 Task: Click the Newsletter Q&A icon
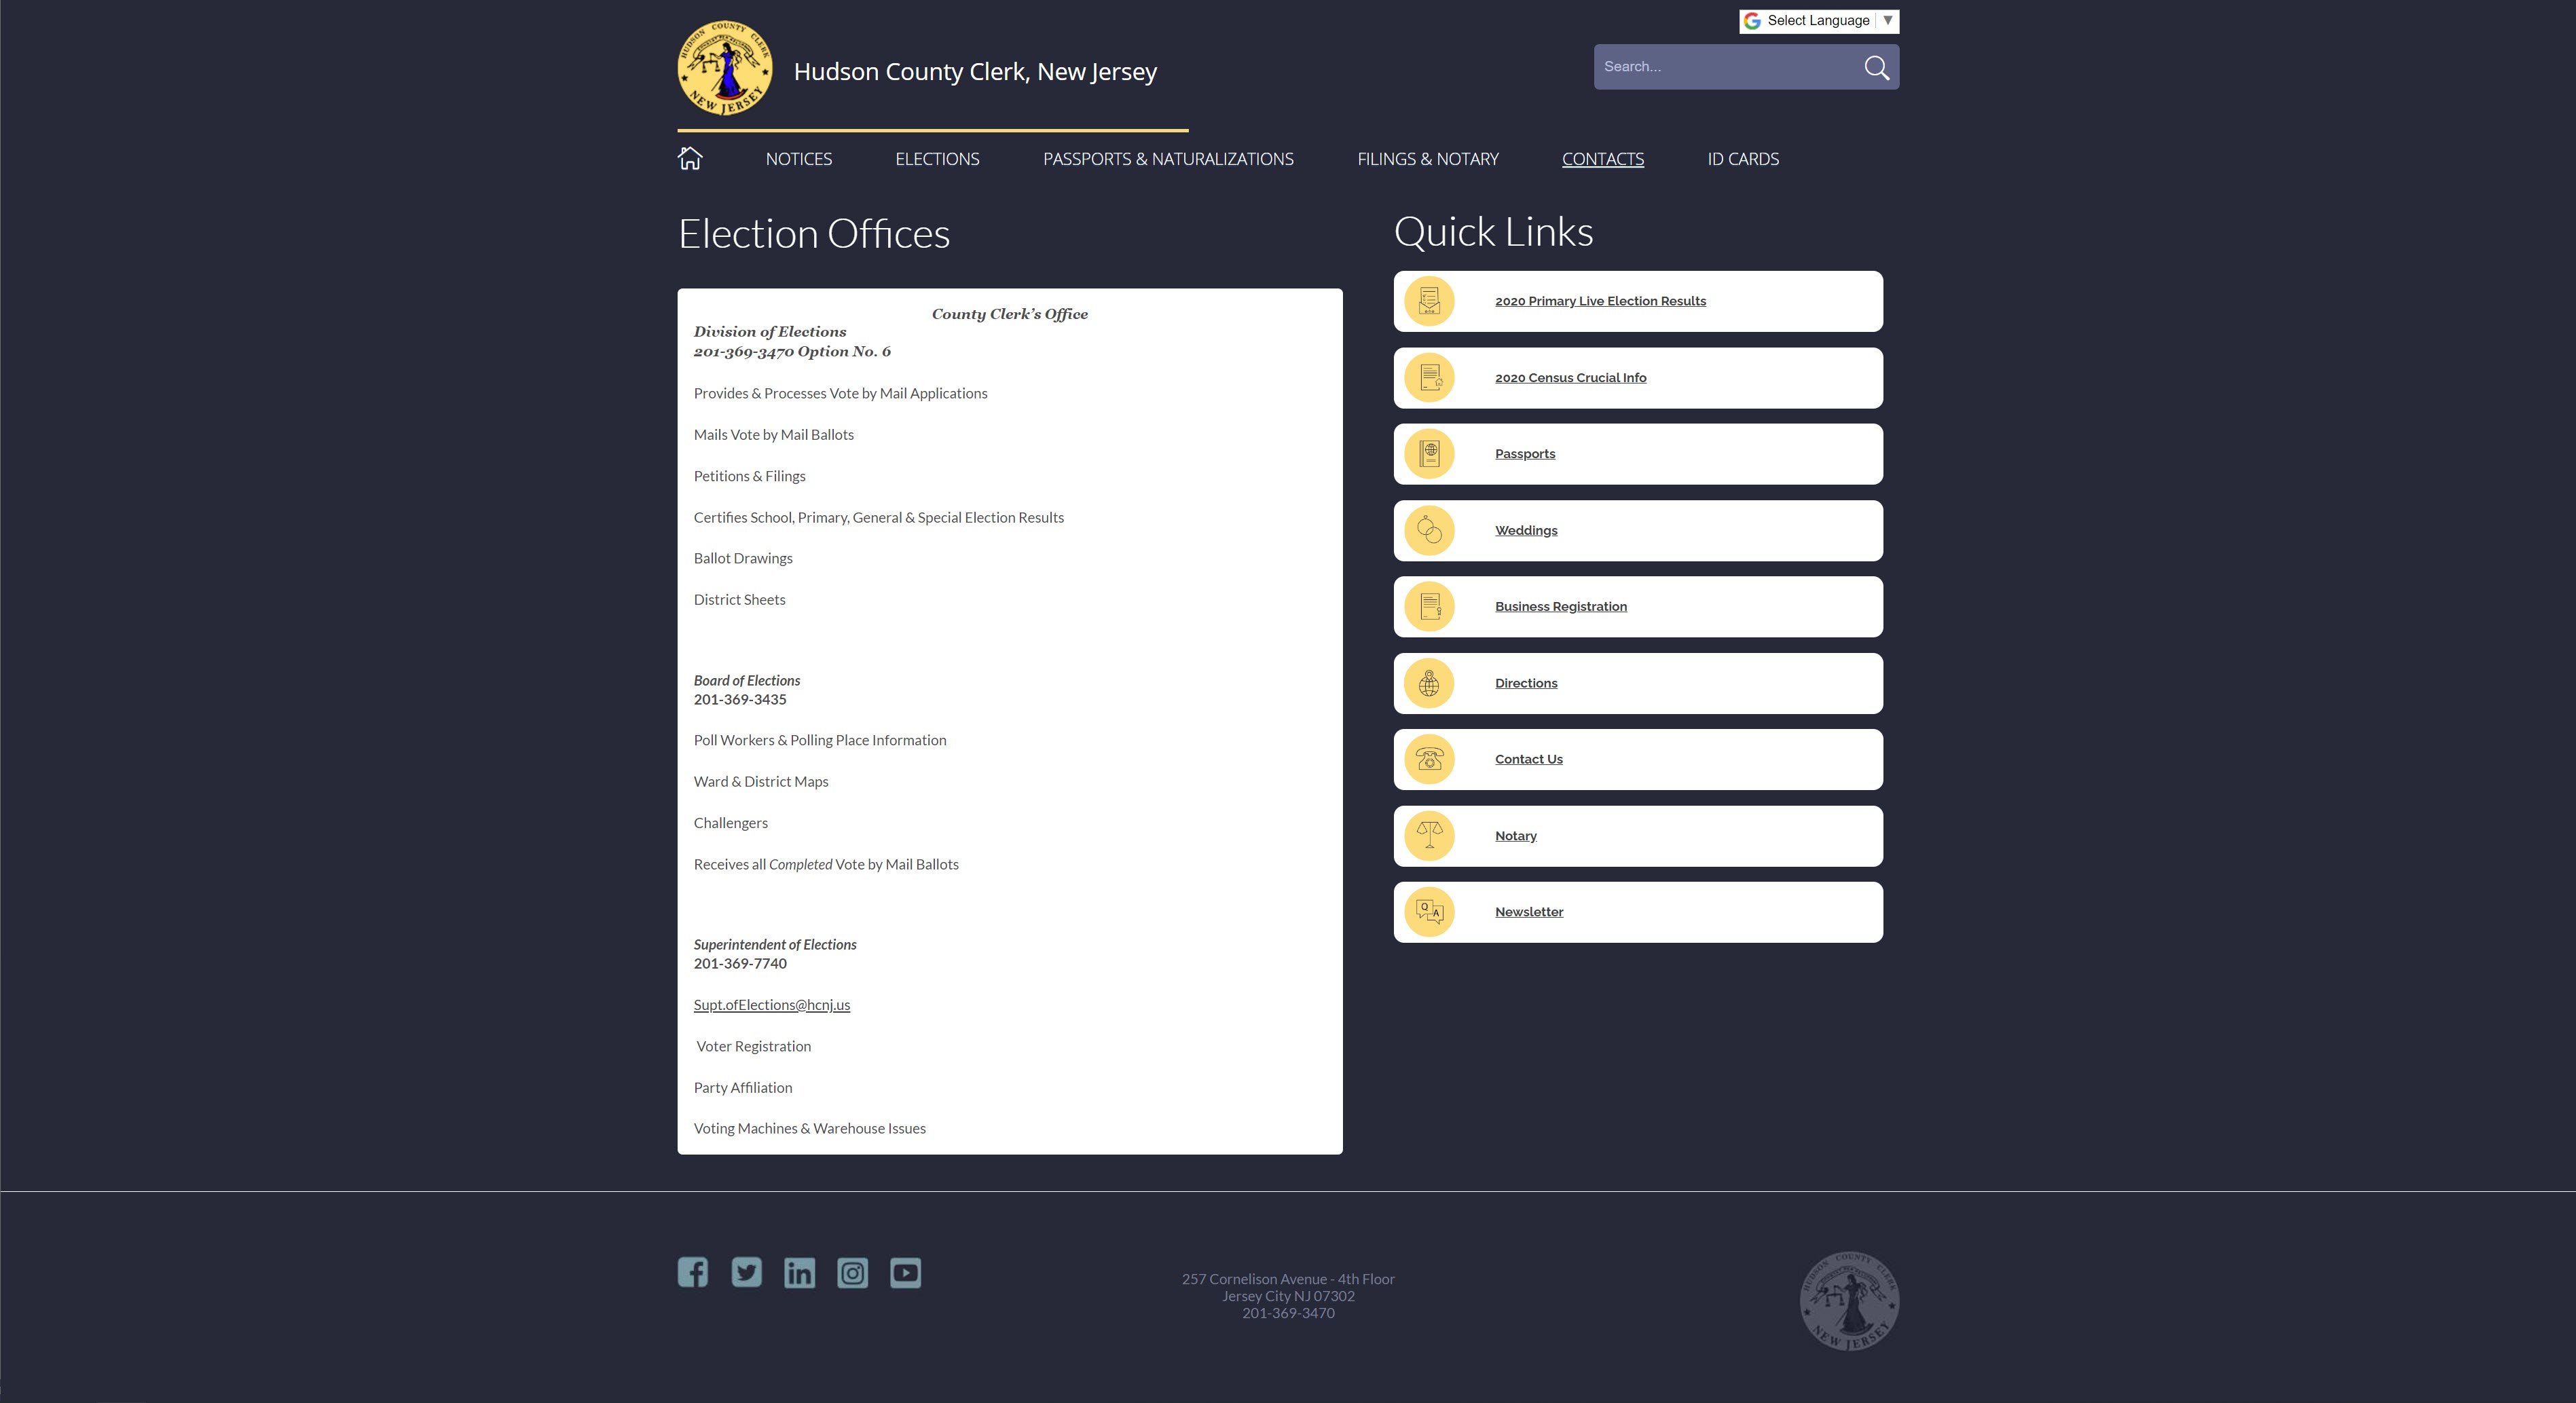point(1429,912)
